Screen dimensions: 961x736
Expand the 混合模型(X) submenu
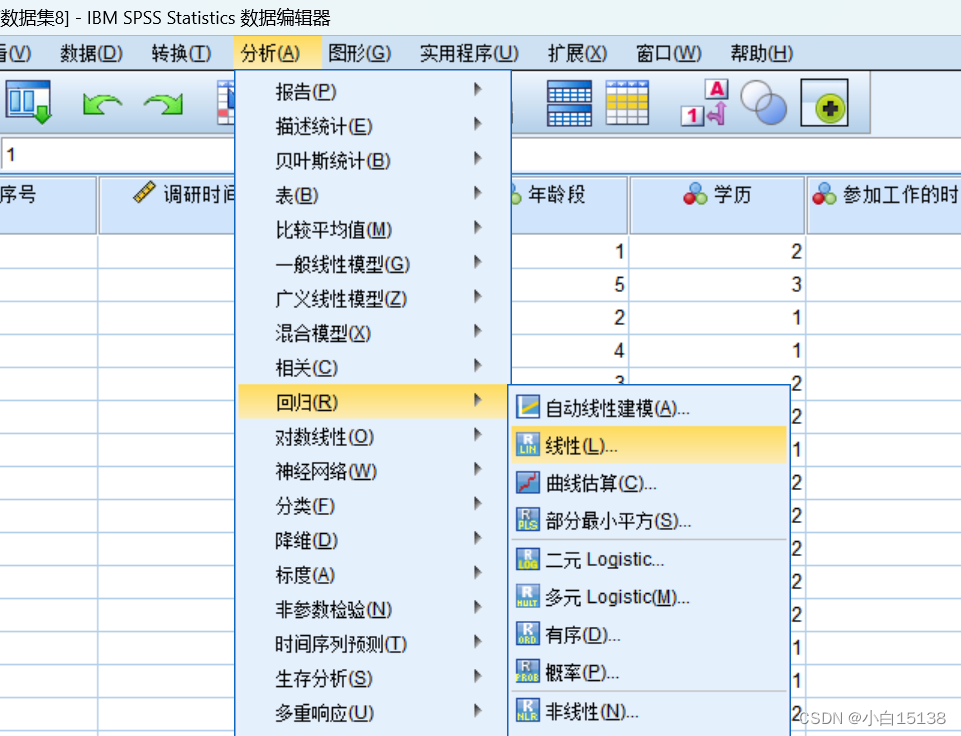373,333
